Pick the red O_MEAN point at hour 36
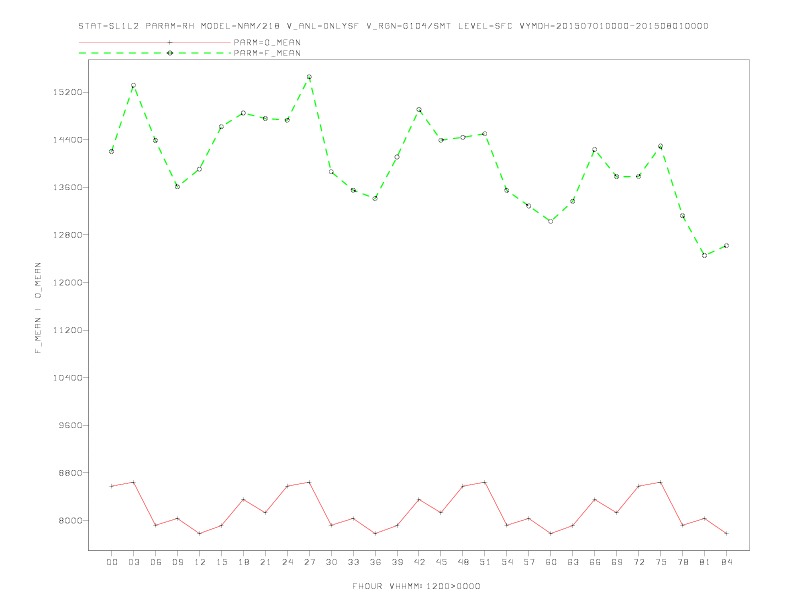Image resolution: width=792 pixels, height=612 pixels. (375, 534)
